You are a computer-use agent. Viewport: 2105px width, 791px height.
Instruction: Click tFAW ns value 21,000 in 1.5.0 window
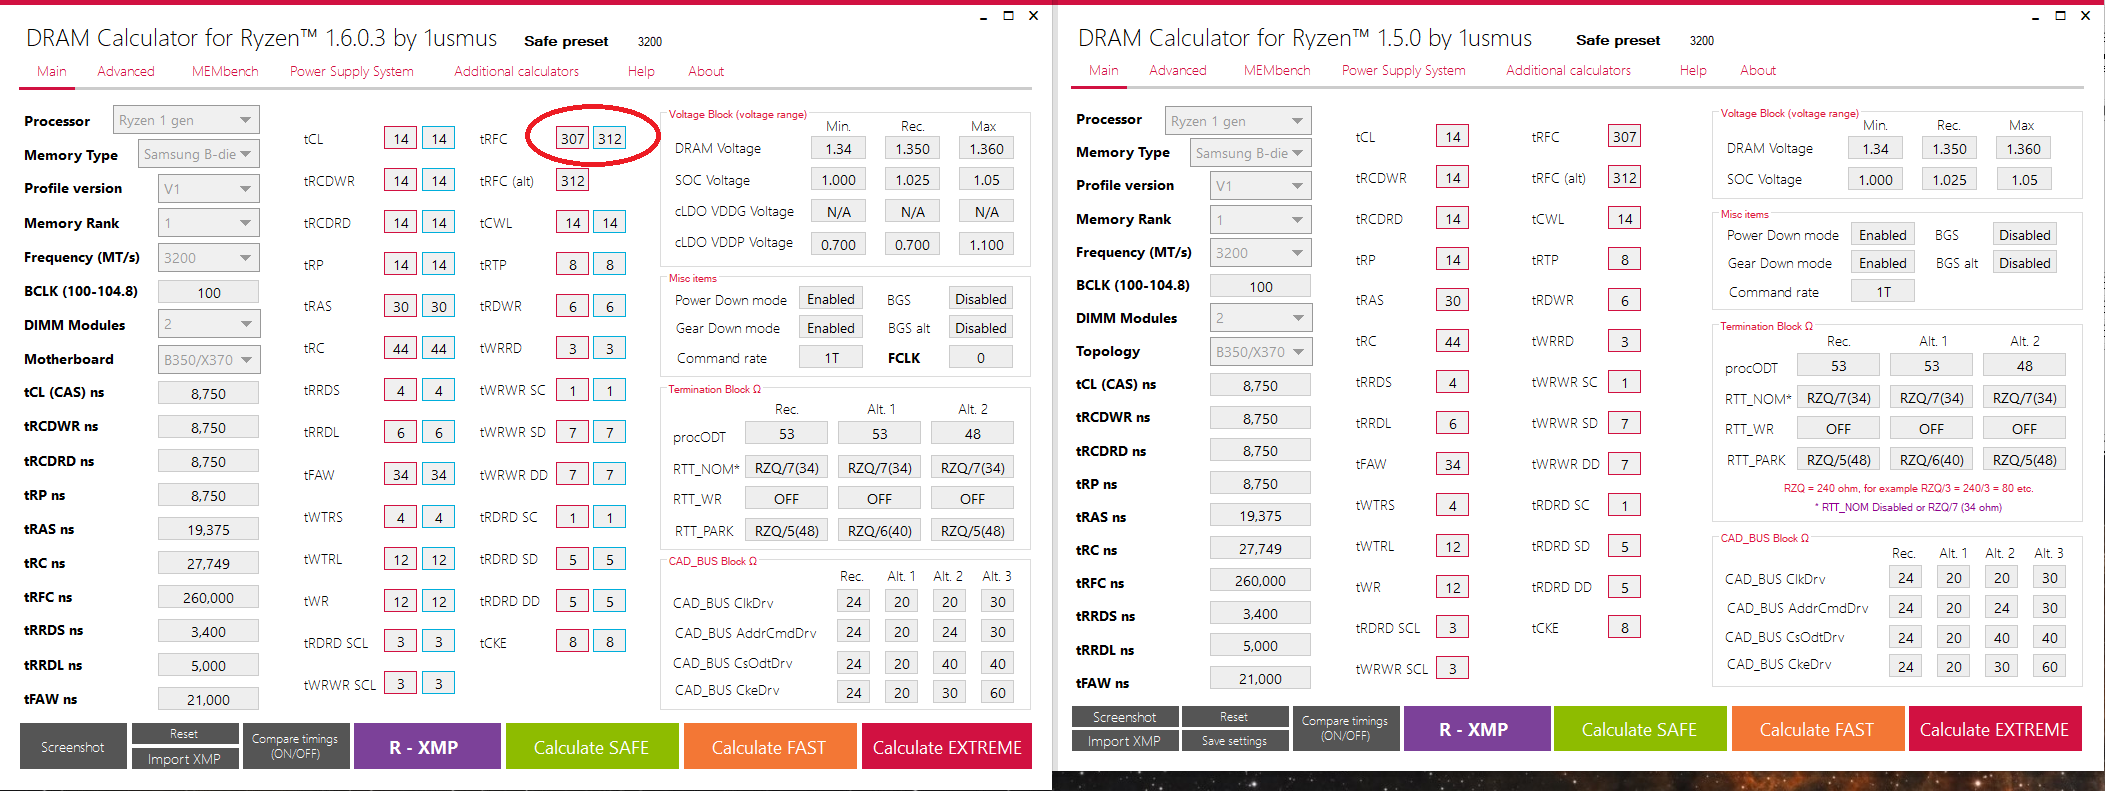point(1260,678)
